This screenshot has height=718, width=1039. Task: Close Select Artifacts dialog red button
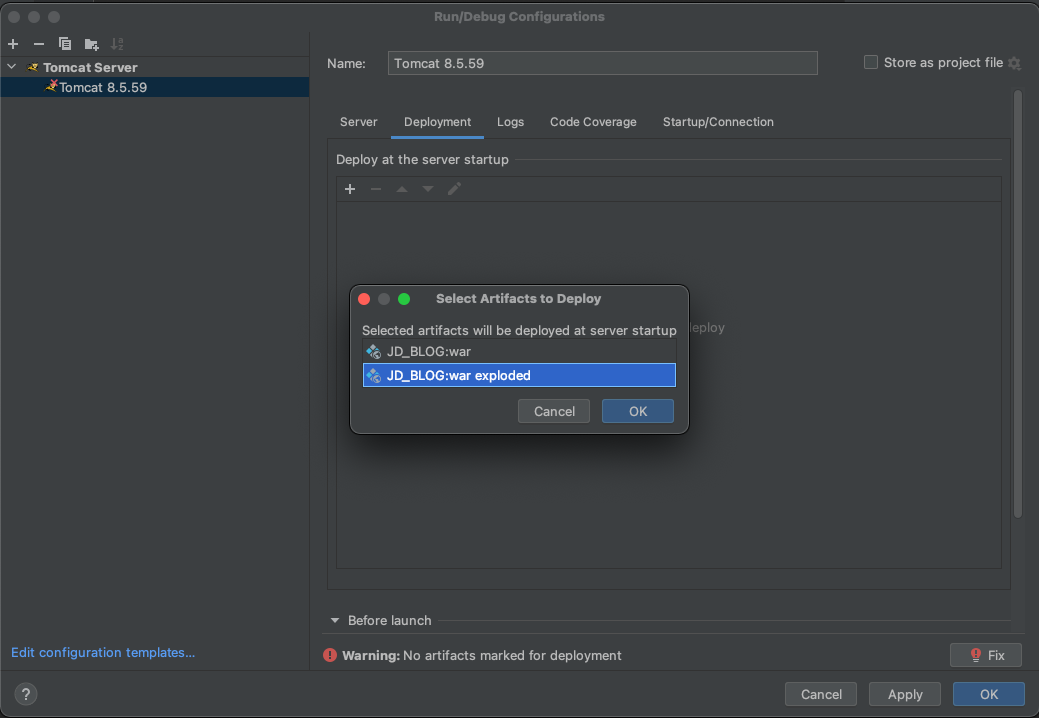(x=364, y=299)
